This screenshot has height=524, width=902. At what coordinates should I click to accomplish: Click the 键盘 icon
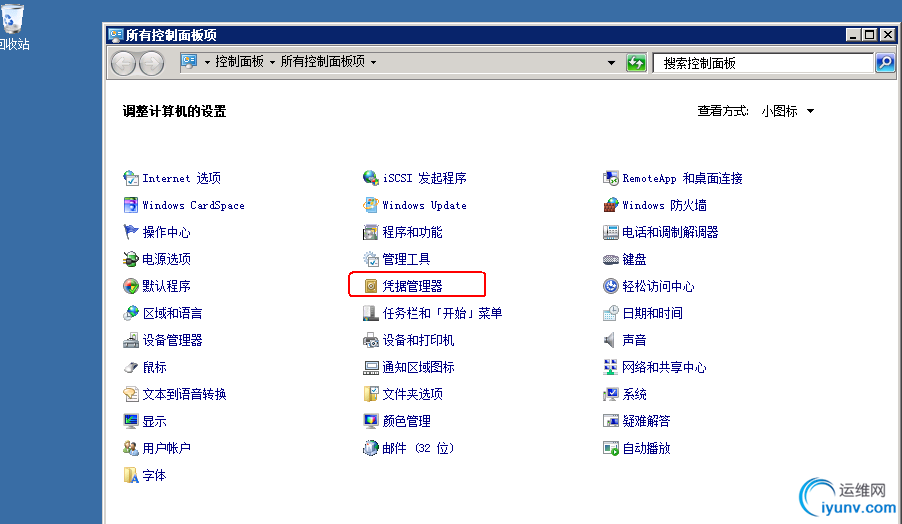coord(610,259)
